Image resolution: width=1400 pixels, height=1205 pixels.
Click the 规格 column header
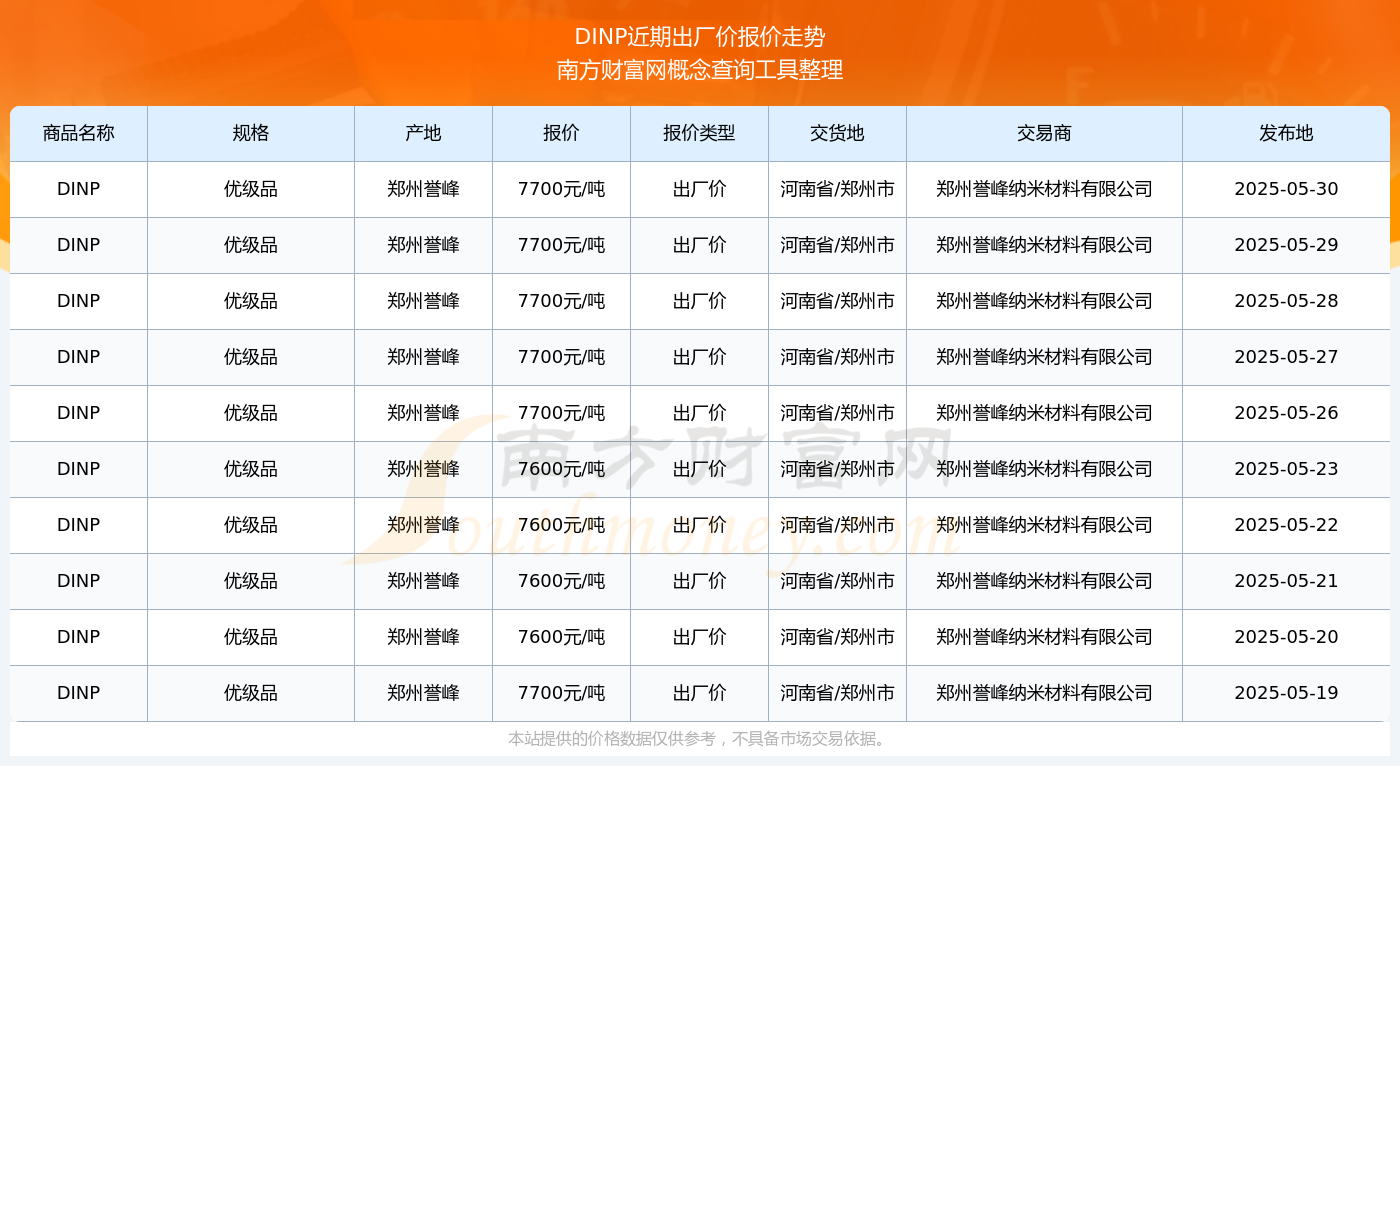tap(251, 133)
